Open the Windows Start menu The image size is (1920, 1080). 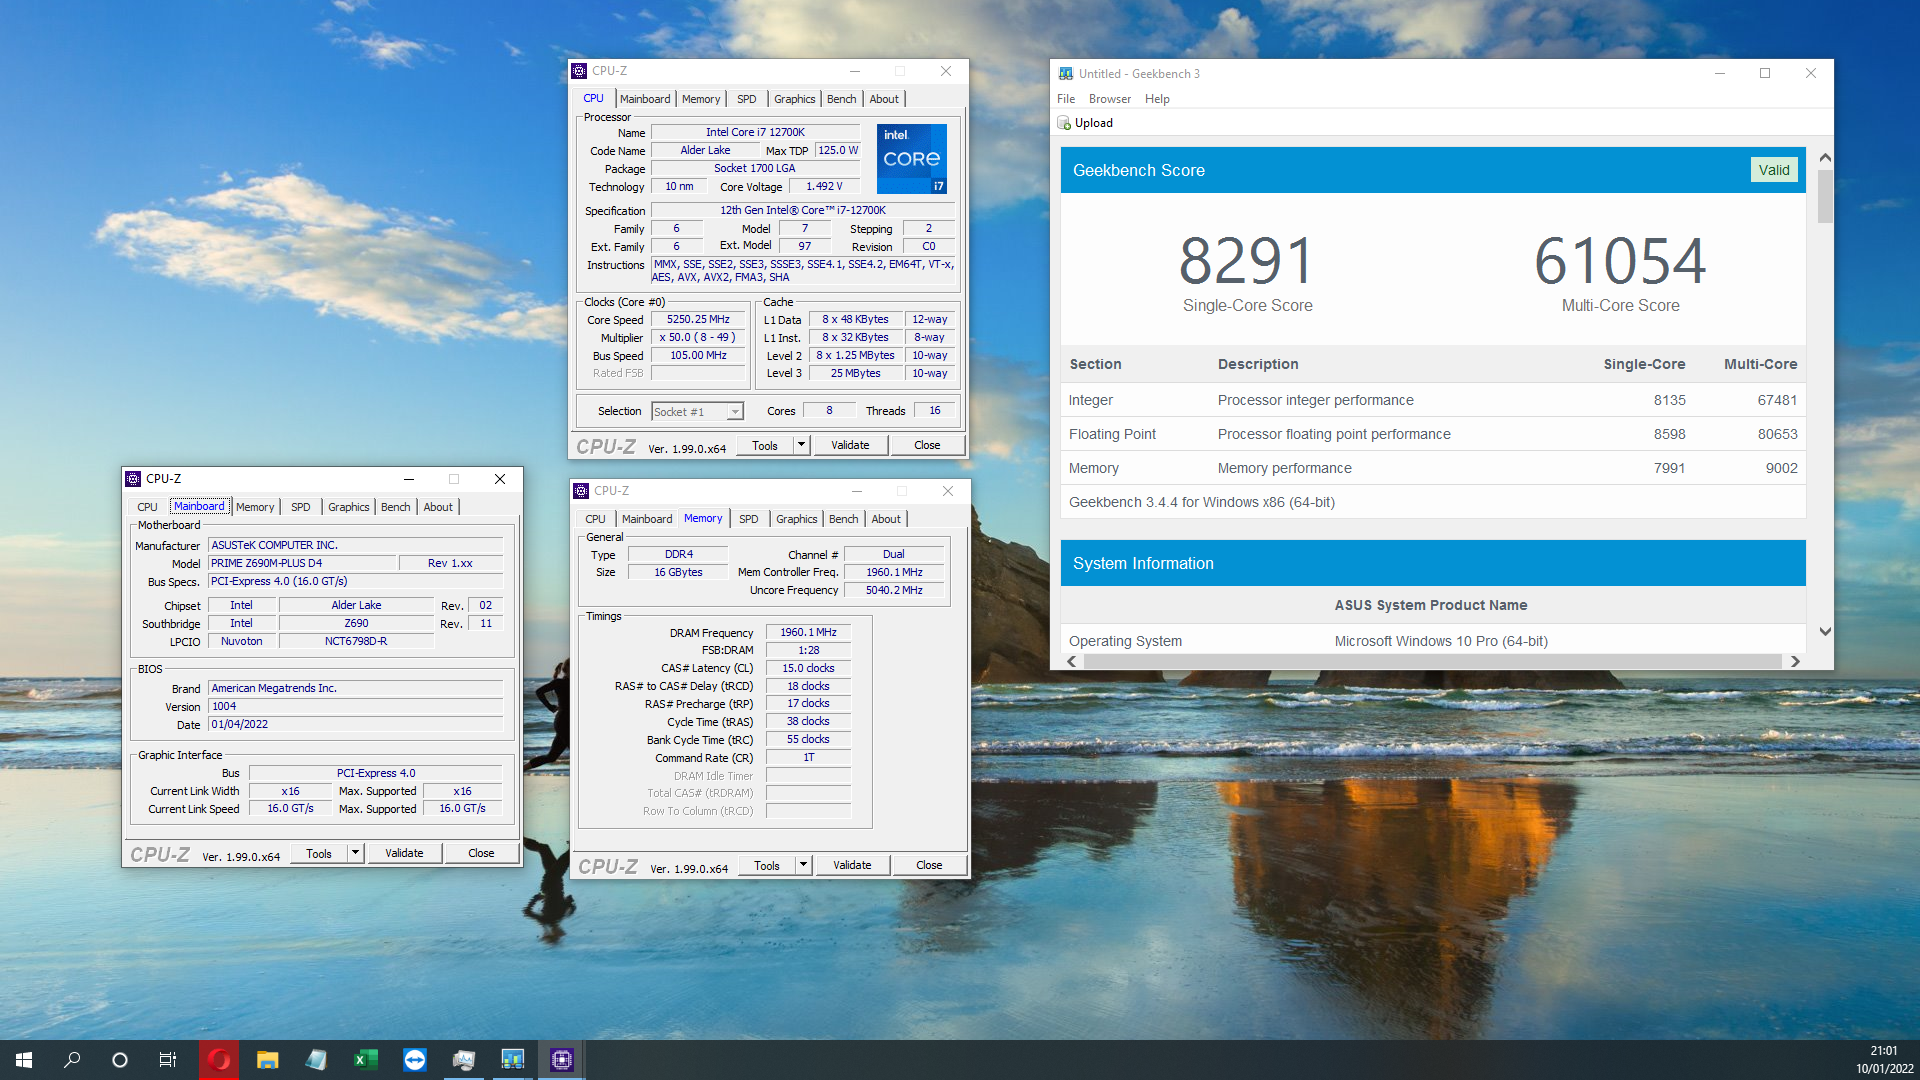(24, 1060)
